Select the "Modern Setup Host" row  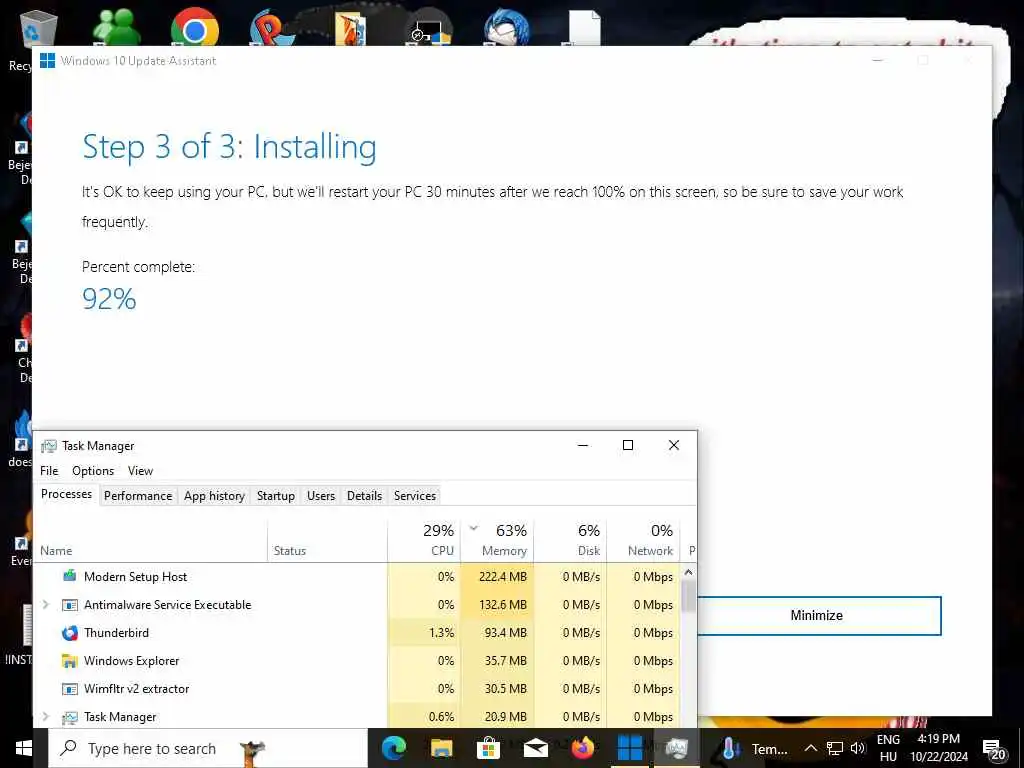coord(357,577)
